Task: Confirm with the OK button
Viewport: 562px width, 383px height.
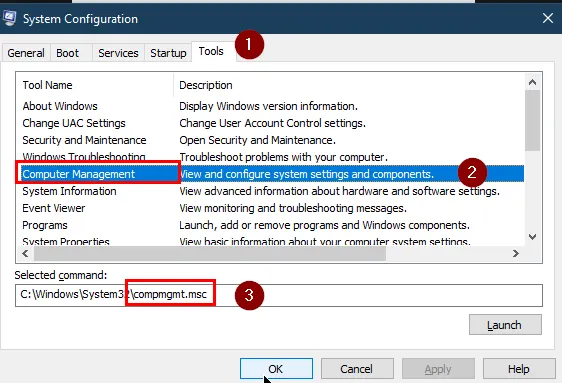Action: 276,369
